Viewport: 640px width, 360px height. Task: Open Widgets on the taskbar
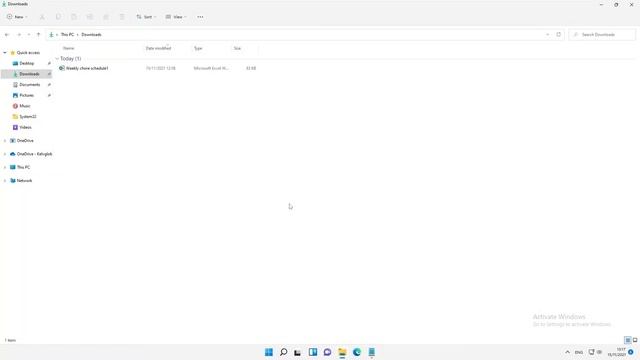313,352
